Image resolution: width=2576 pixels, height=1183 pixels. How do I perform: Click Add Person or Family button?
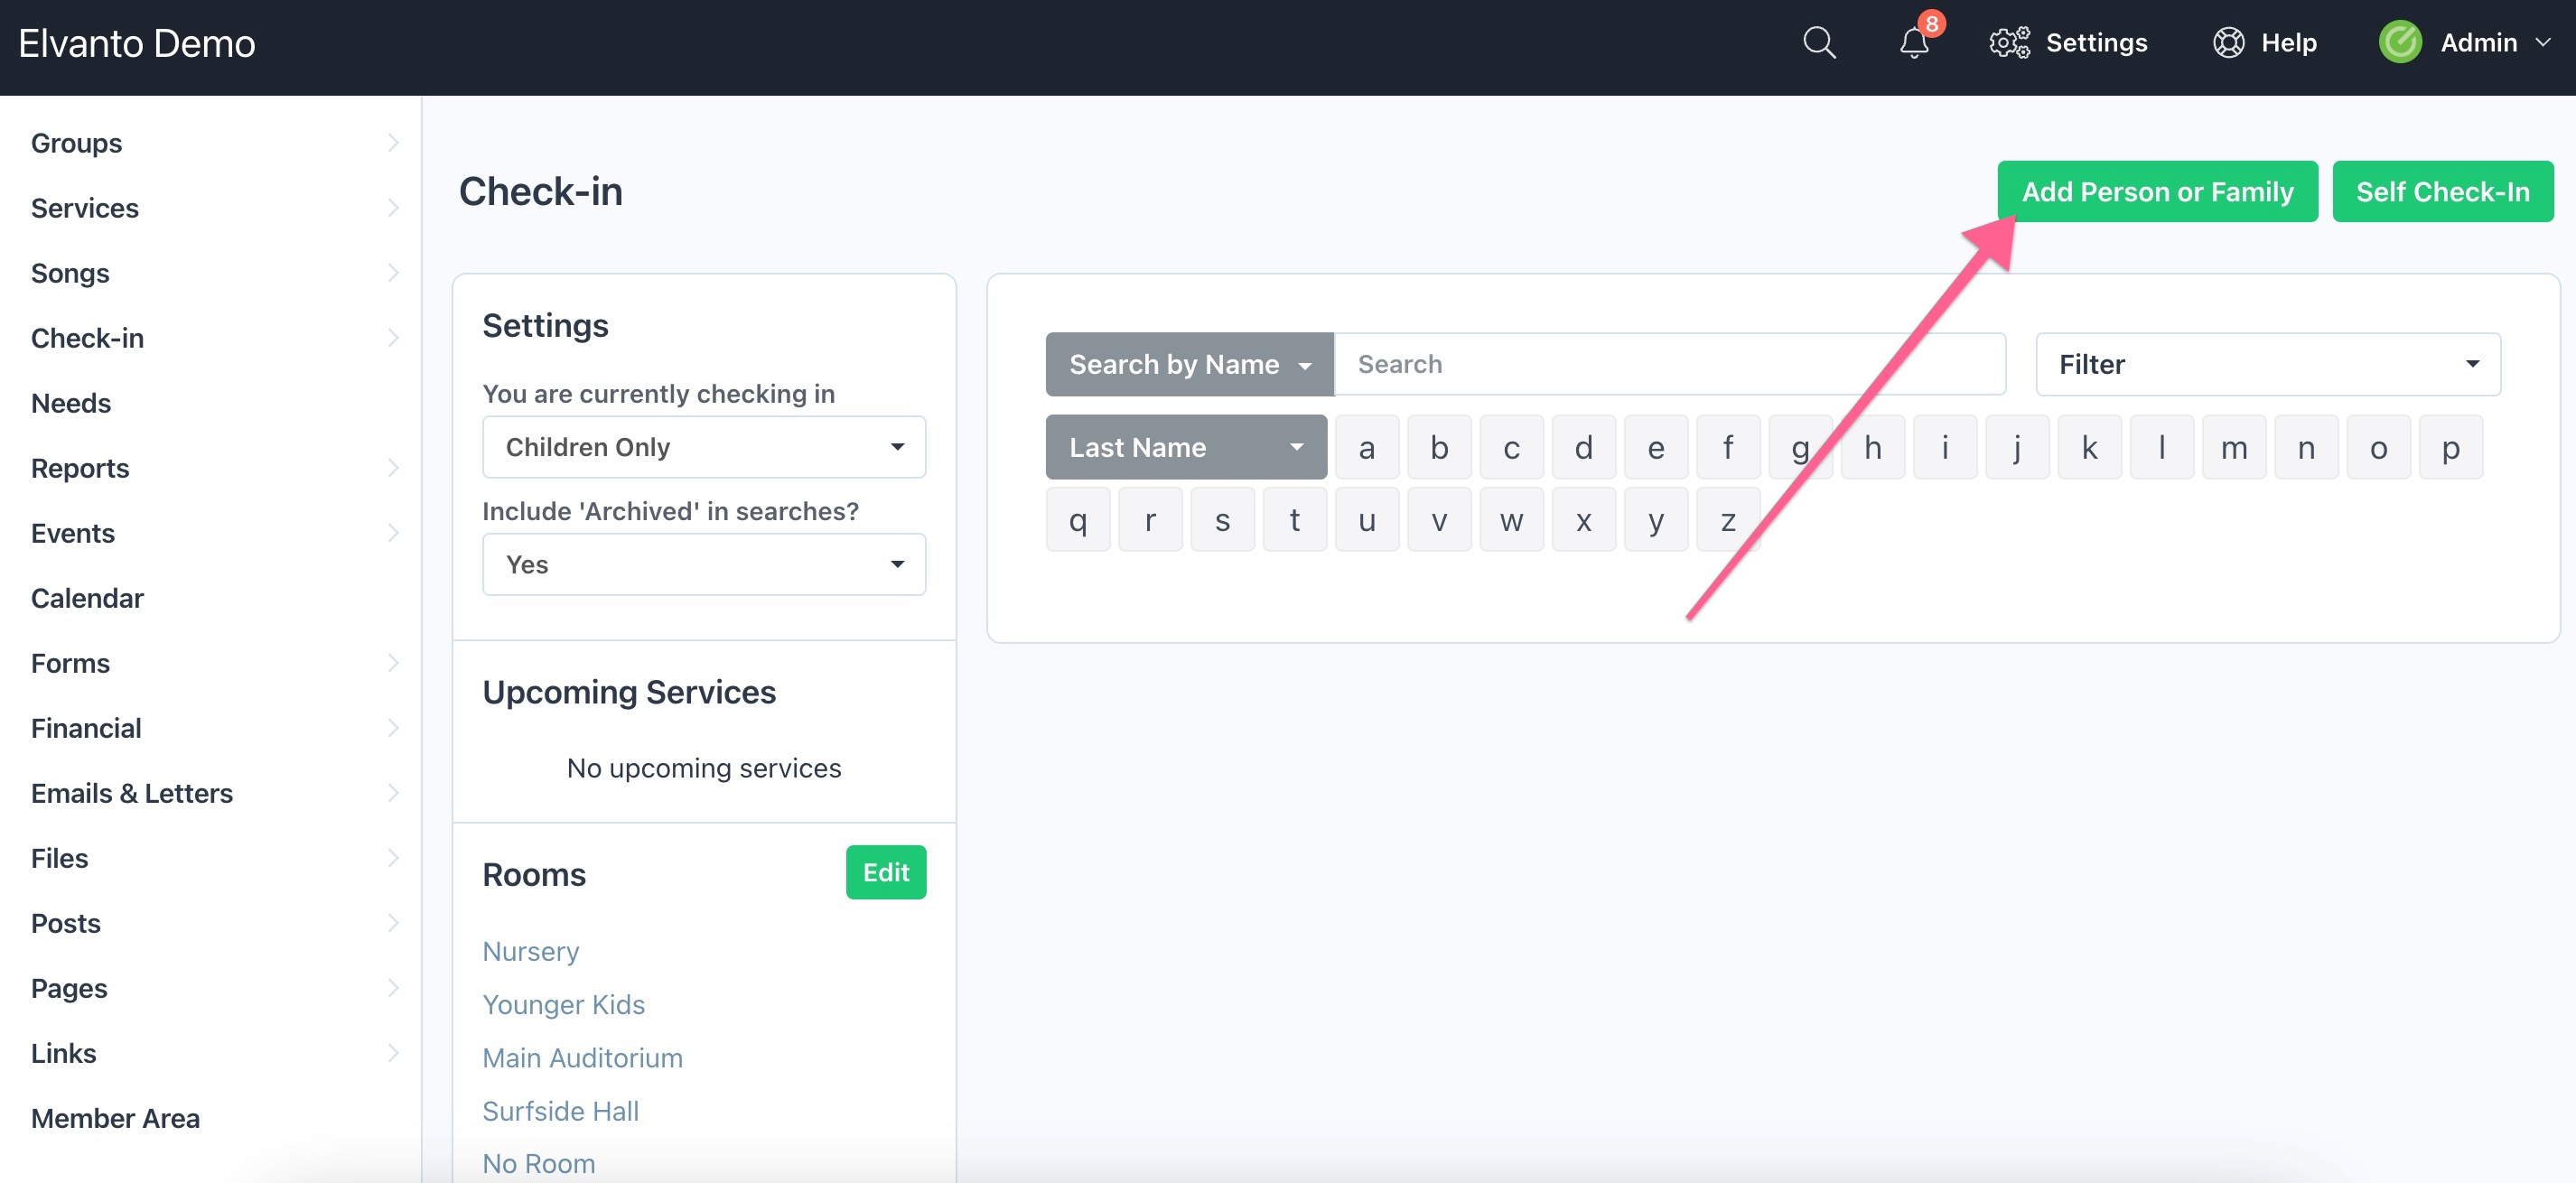pyautogui.click(x=2156, y=191)
